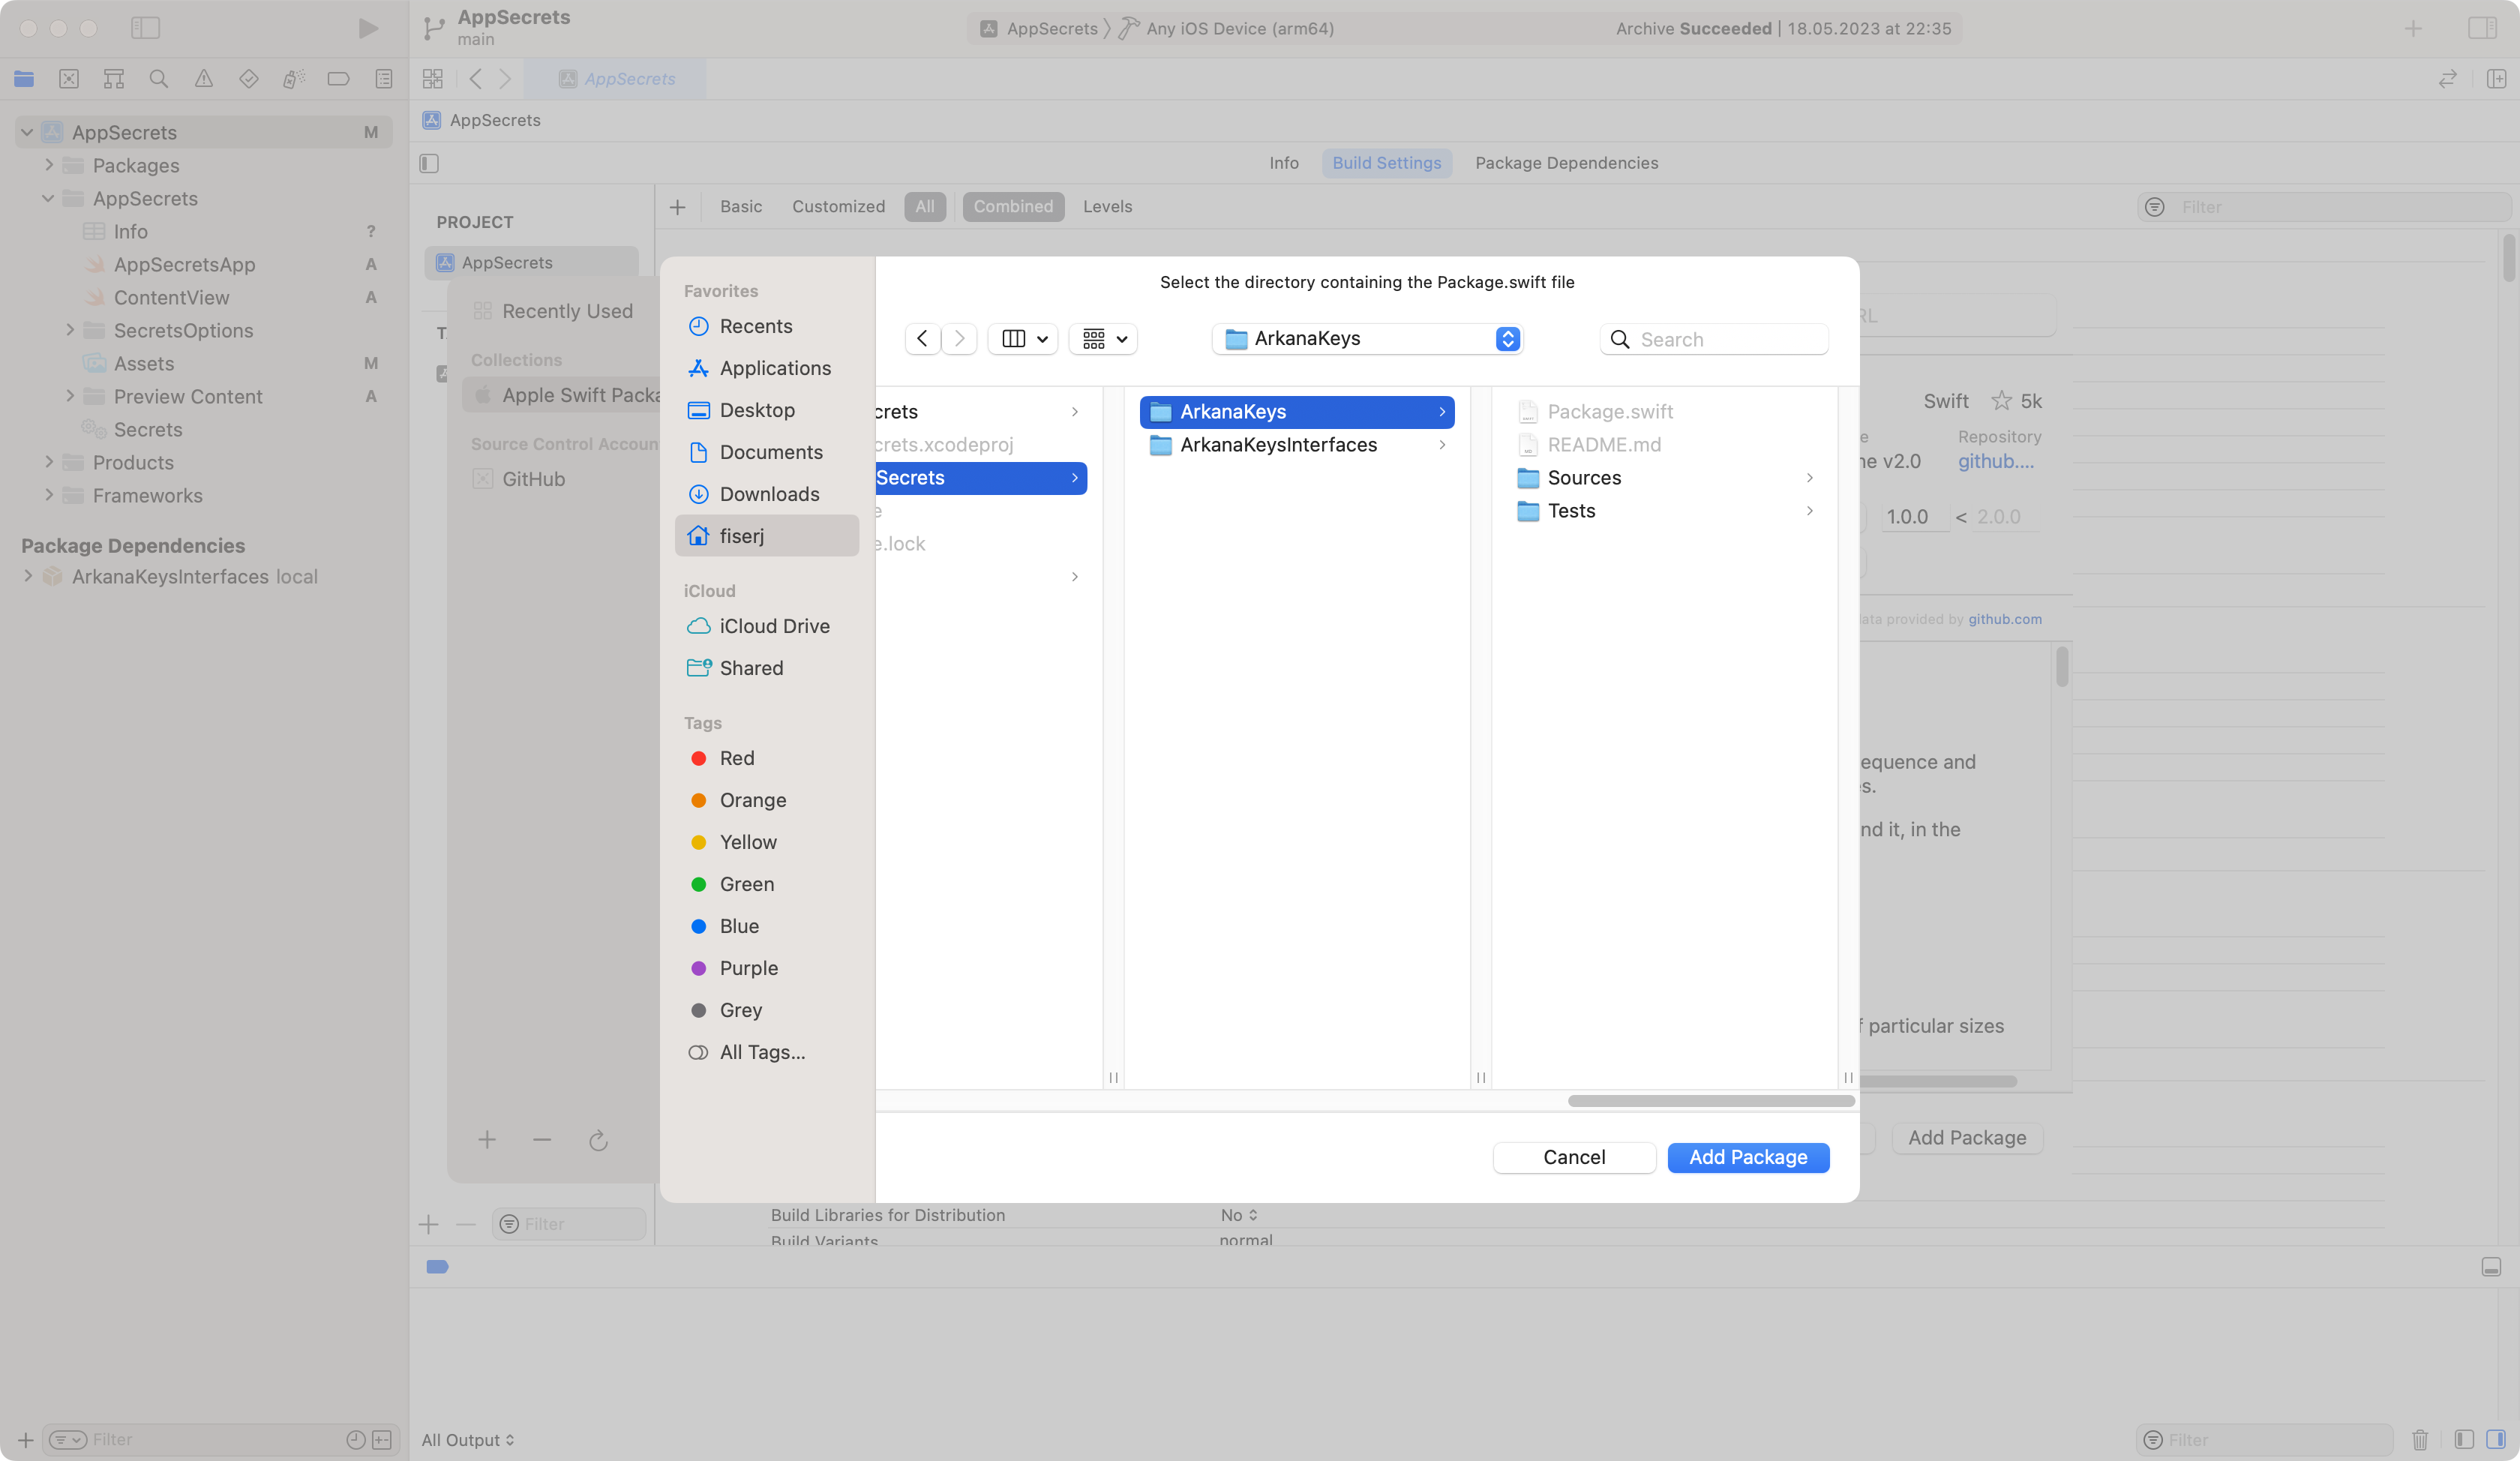Click the search icon in the dialog
The height and width of the screenshot is (1461, 2520).
click(1618, 337)
